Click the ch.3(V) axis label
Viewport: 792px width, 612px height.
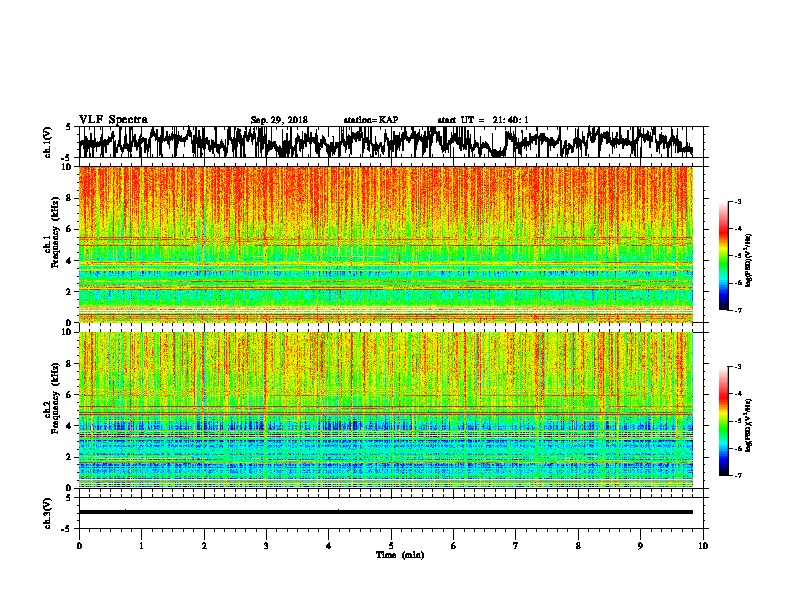pyautogui.click(x=48, y=513)
